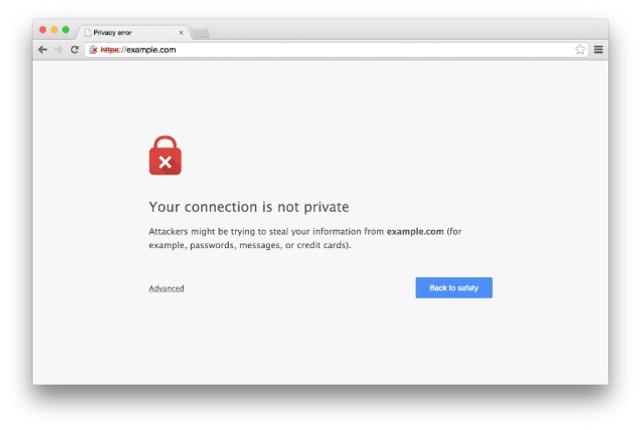Click the 'Your connection is not private' heading
Viewport: 640px width, 430px height.
coord(249,207)
